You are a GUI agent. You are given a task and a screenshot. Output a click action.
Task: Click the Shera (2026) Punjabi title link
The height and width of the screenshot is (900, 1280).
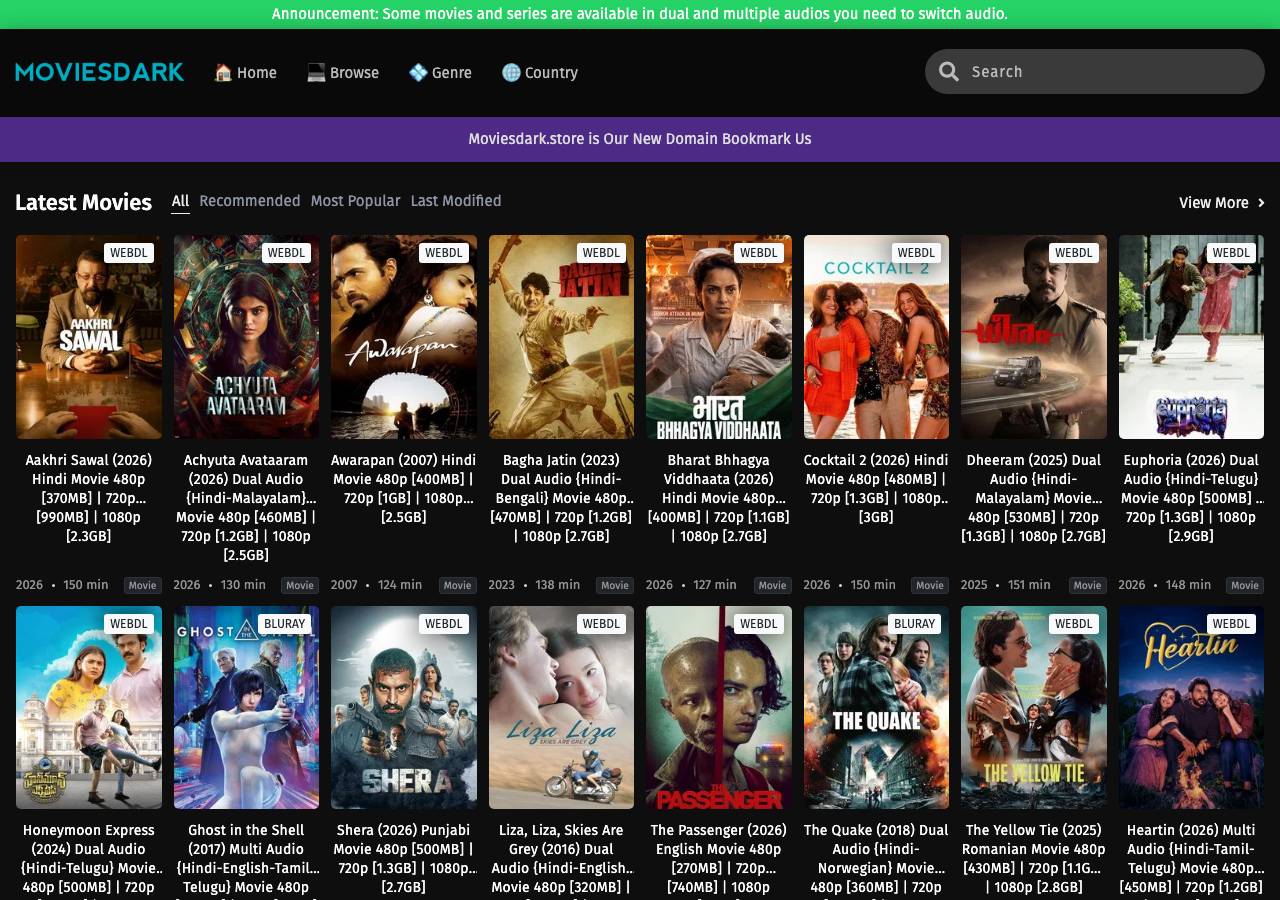click(x=404, y=858)
